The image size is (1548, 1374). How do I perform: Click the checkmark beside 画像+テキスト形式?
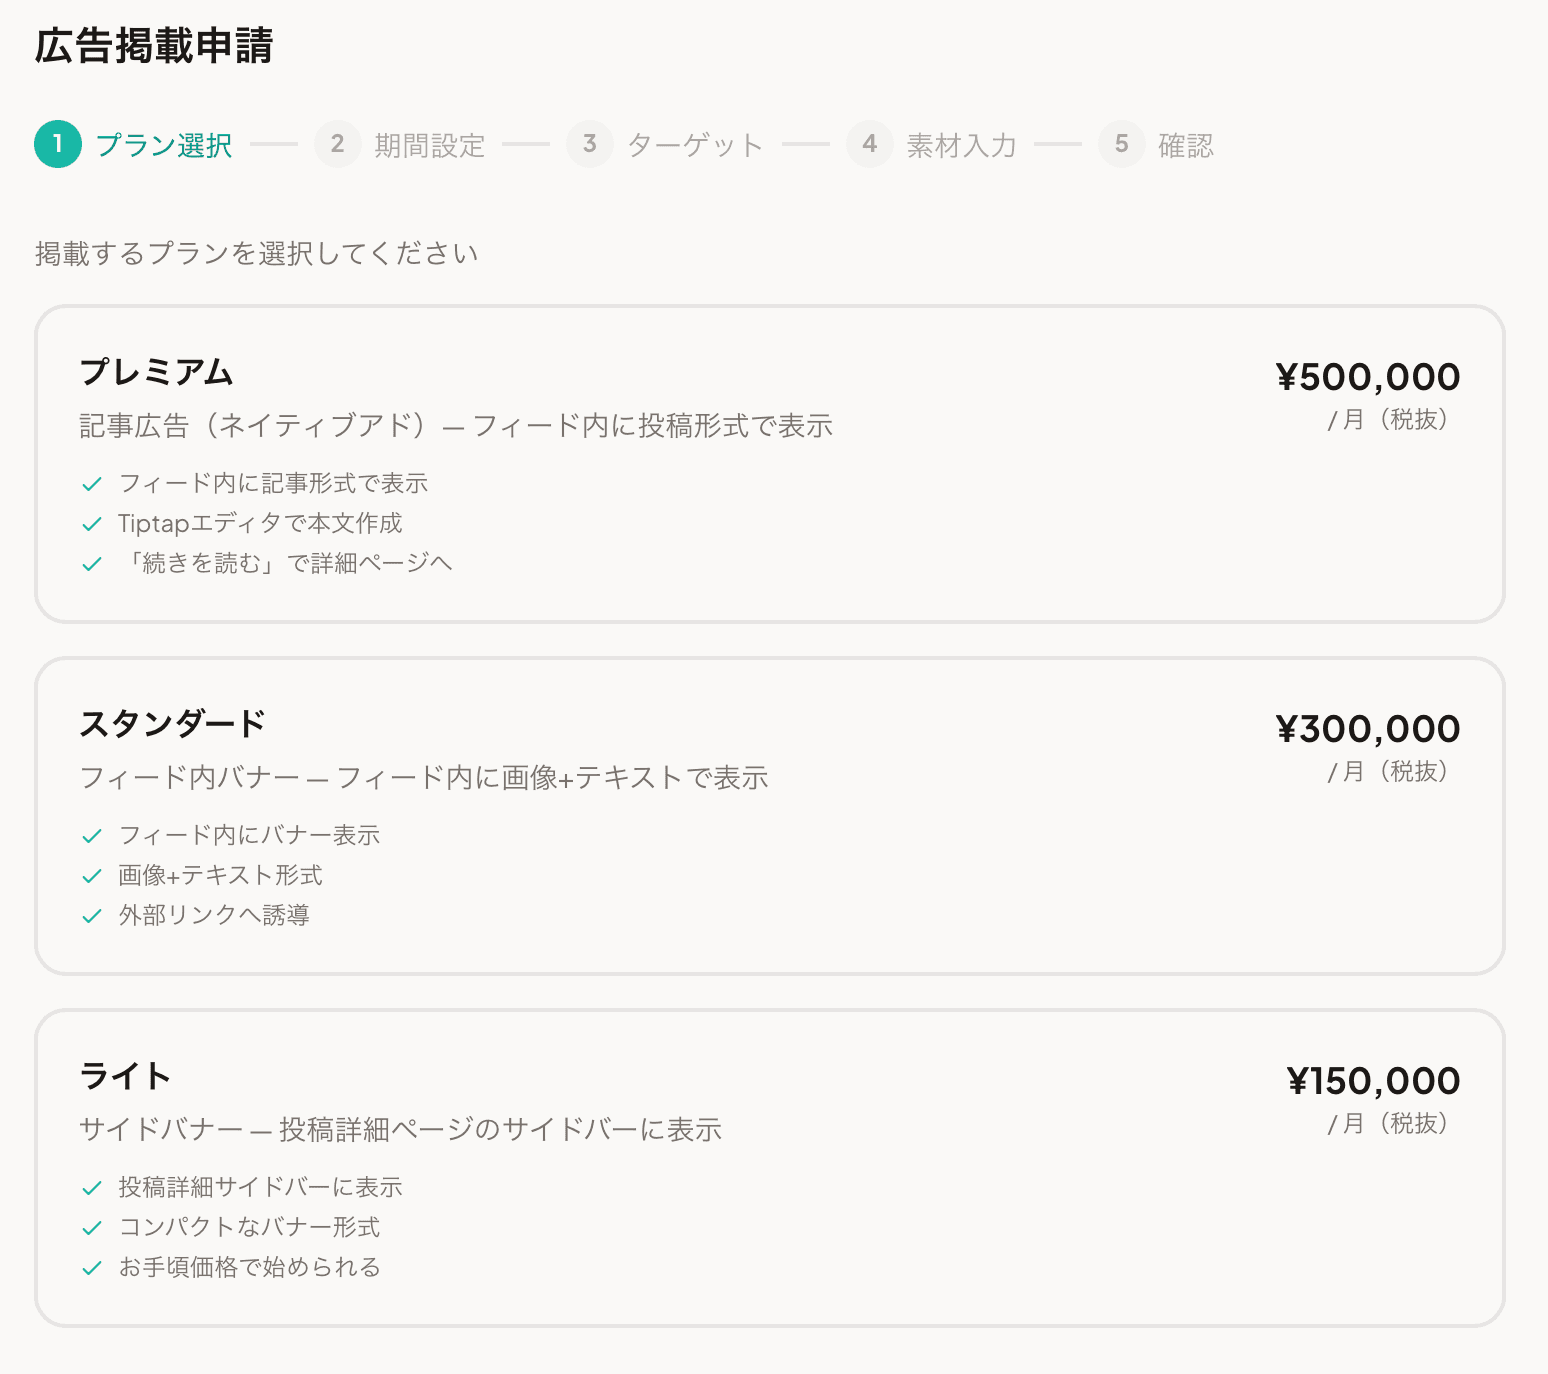pos(91,875)
